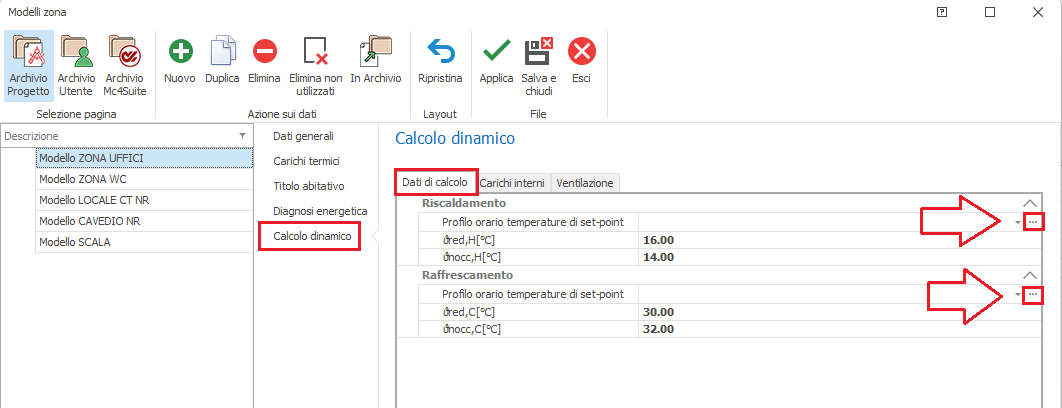Switch to the Carichi interni tab

[512, 183]
